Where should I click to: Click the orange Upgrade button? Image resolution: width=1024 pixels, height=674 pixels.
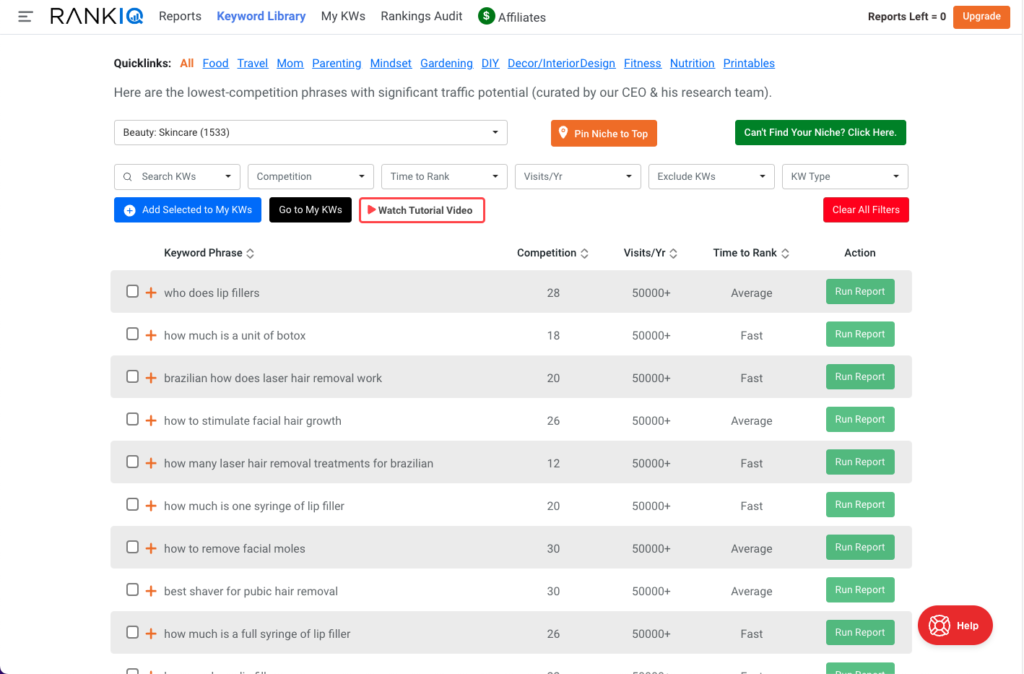981,16
